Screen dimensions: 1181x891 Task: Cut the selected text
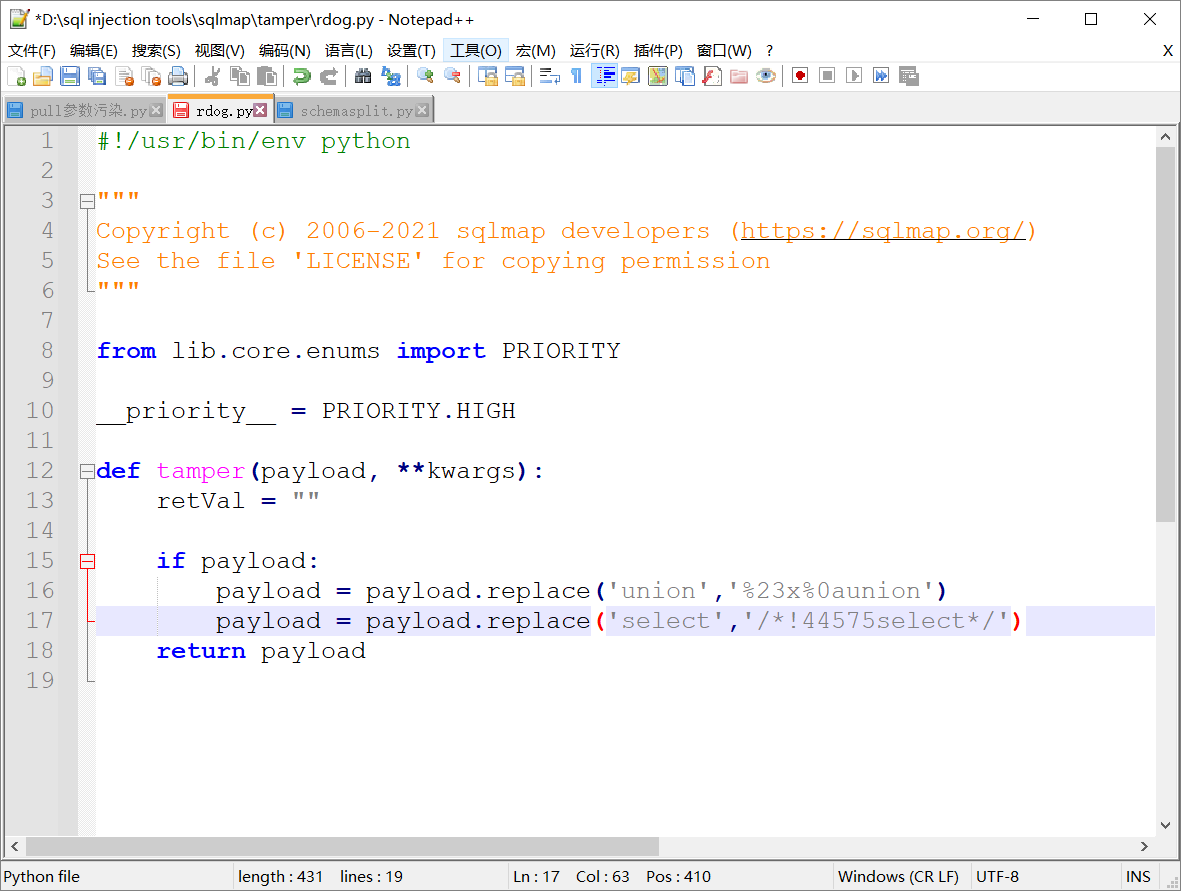click(213, 76)
